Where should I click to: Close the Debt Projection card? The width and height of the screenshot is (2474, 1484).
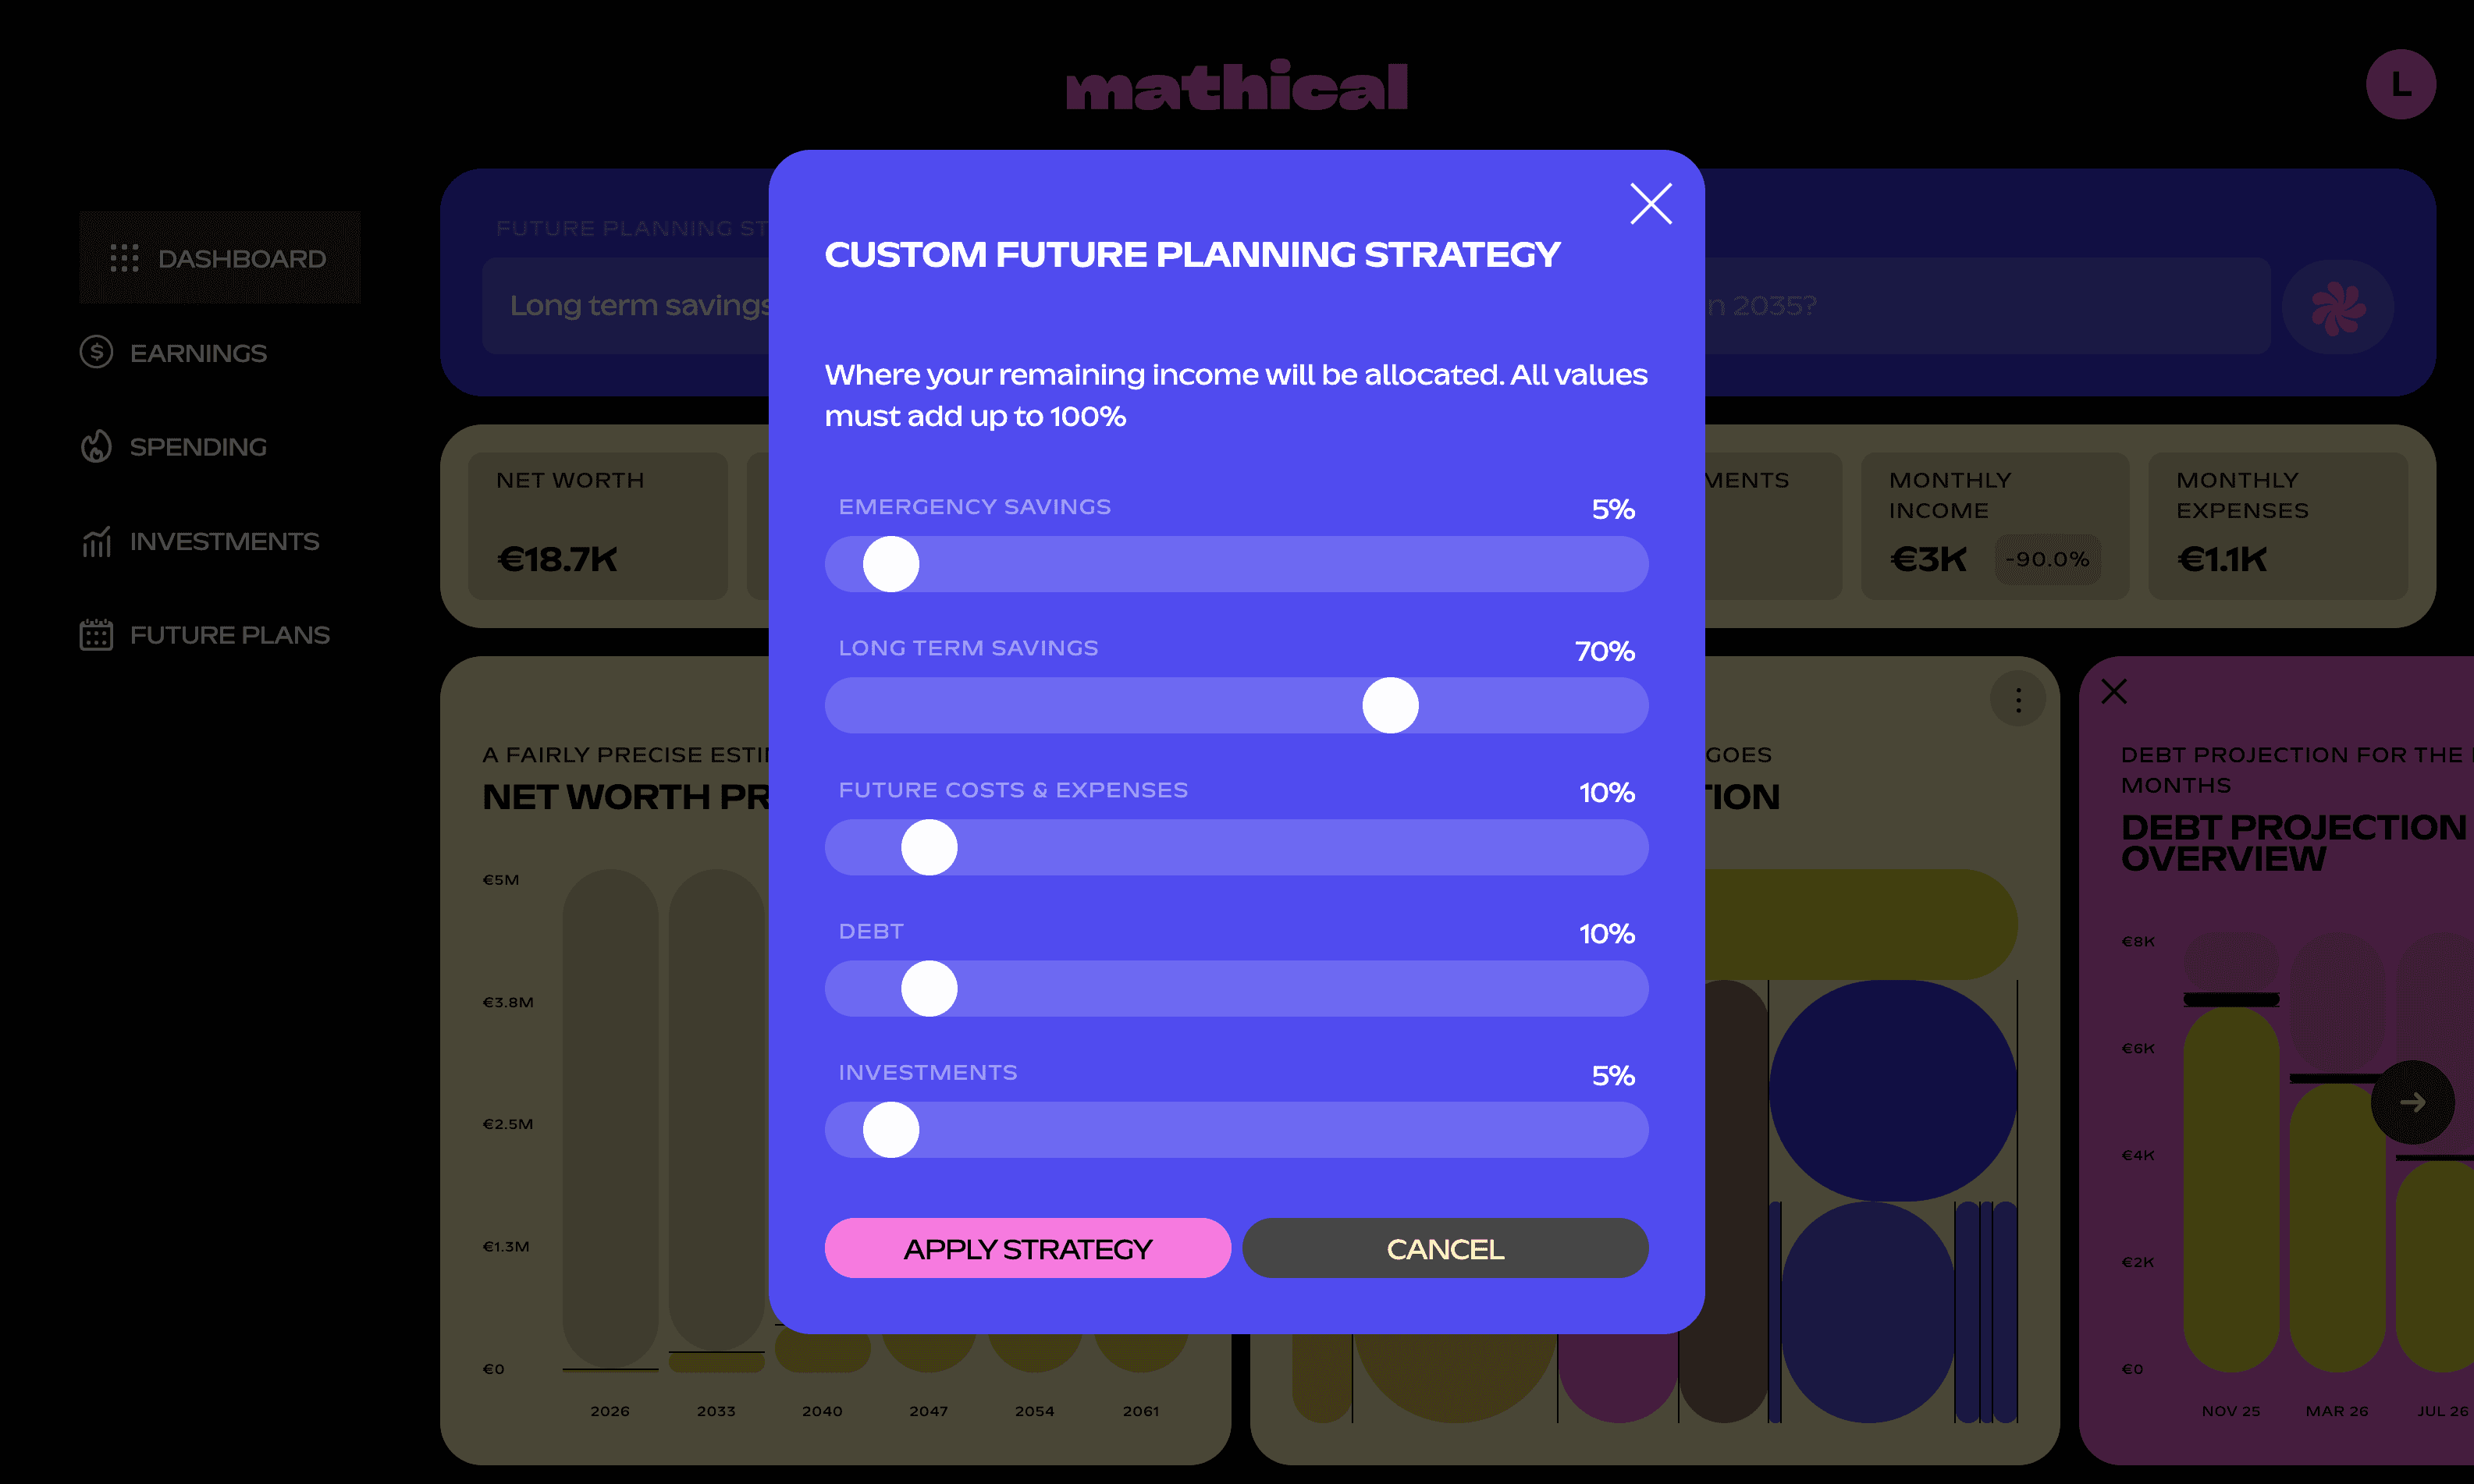click(2114, 691)
